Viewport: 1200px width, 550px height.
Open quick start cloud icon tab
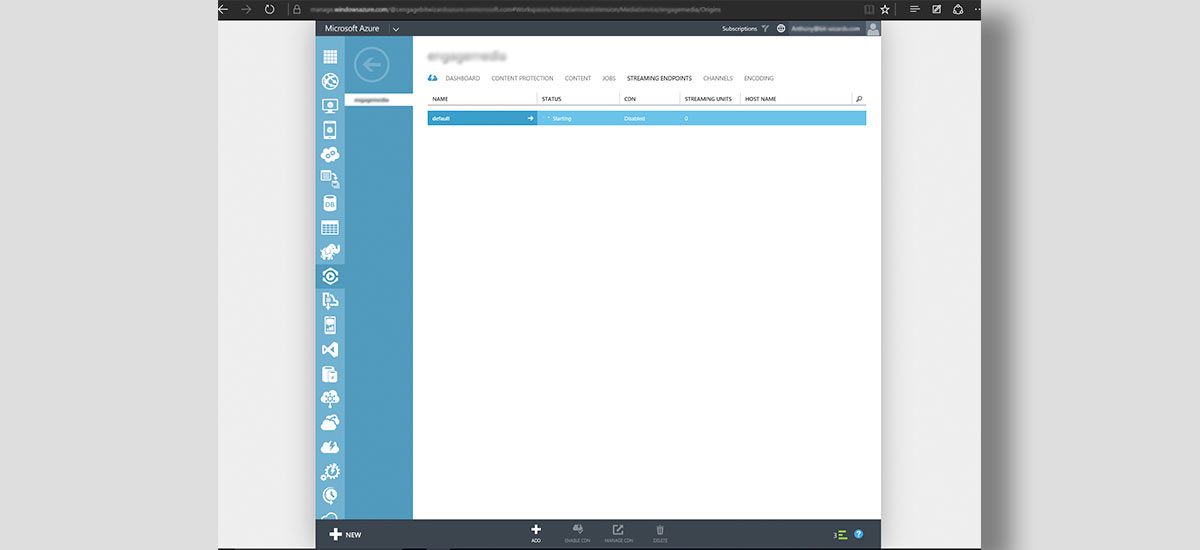(432, 78)
